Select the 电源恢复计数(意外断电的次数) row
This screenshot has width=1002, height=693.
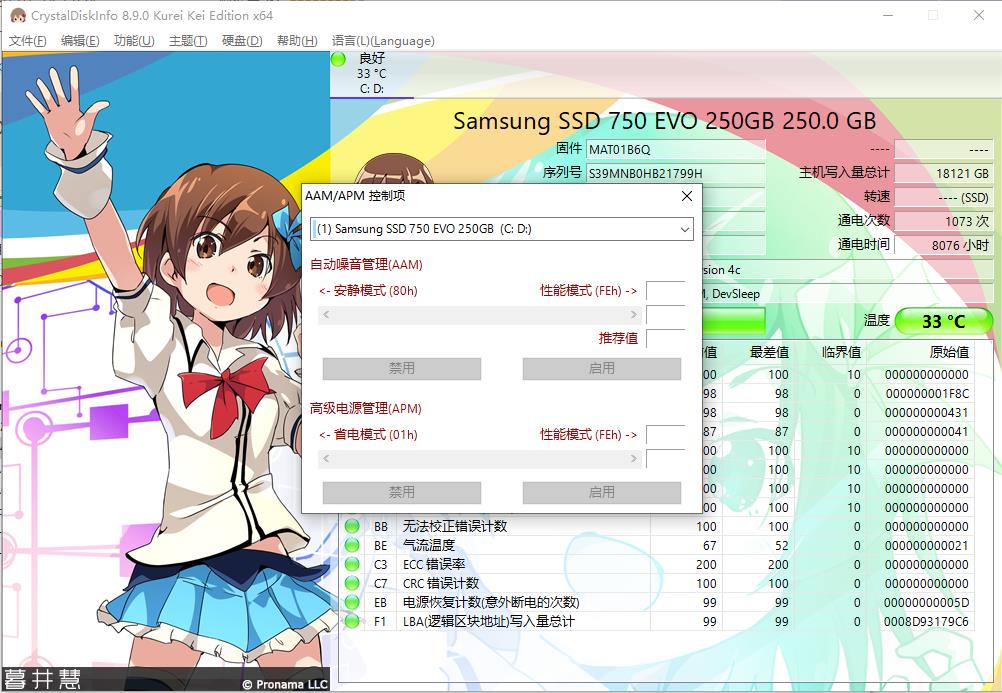click(656, 602)
